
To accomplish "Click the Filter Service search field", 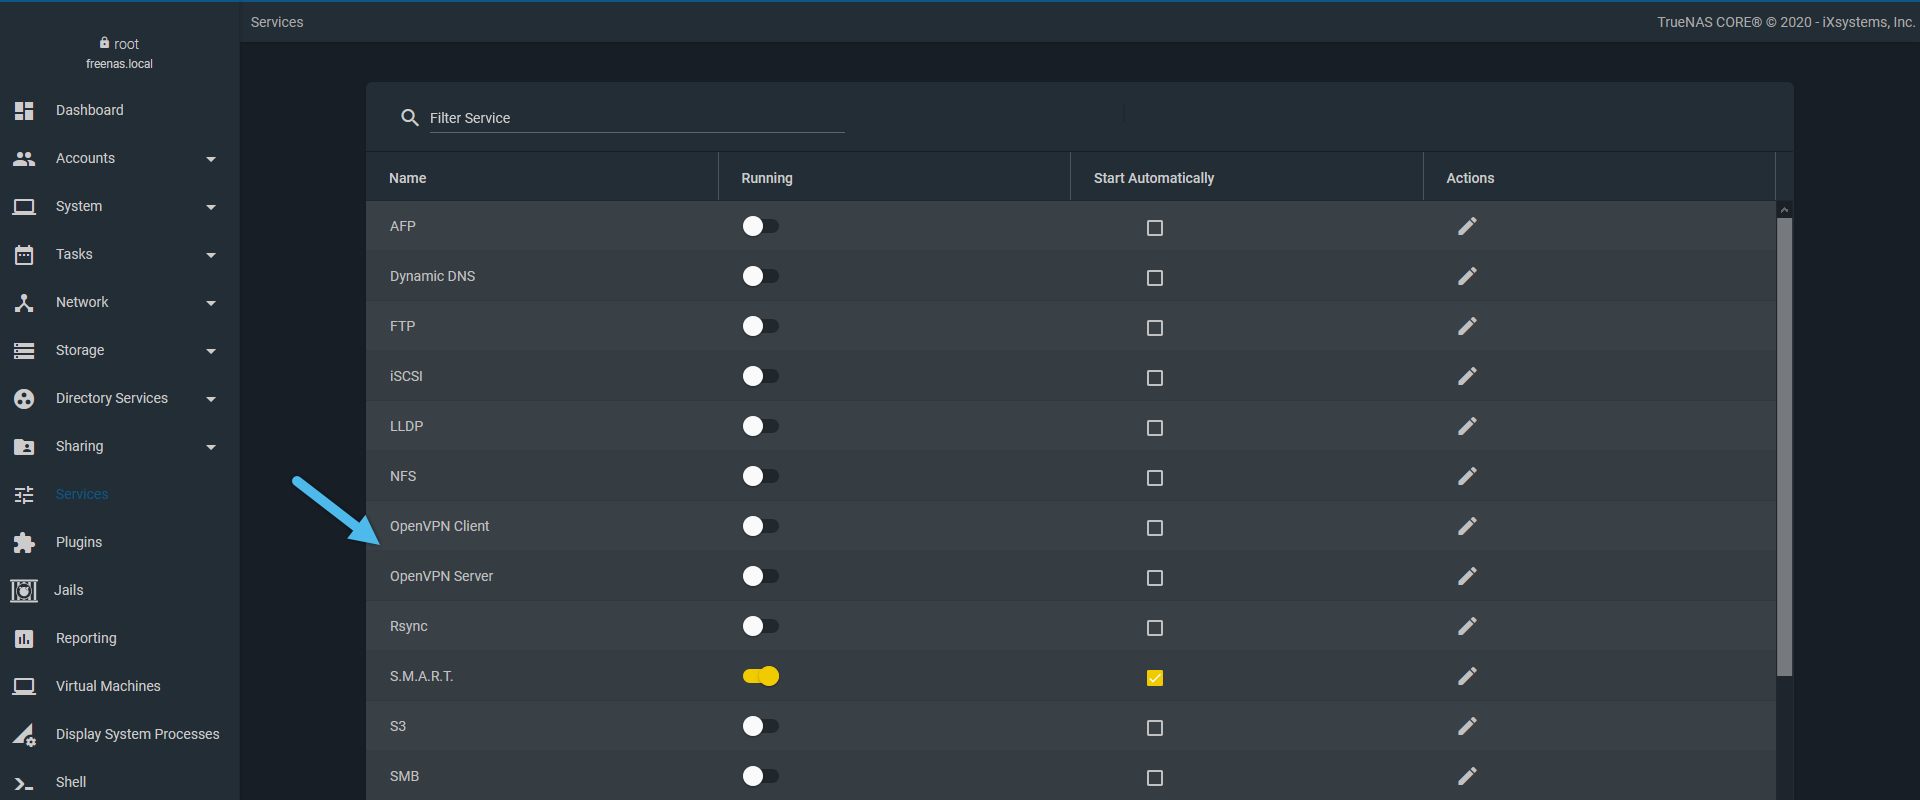I will (636, 118).
